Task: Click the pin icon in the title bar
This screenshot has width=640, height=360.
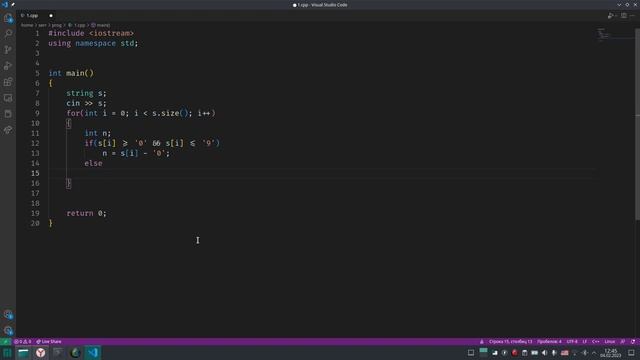Action: coord(13,5)
